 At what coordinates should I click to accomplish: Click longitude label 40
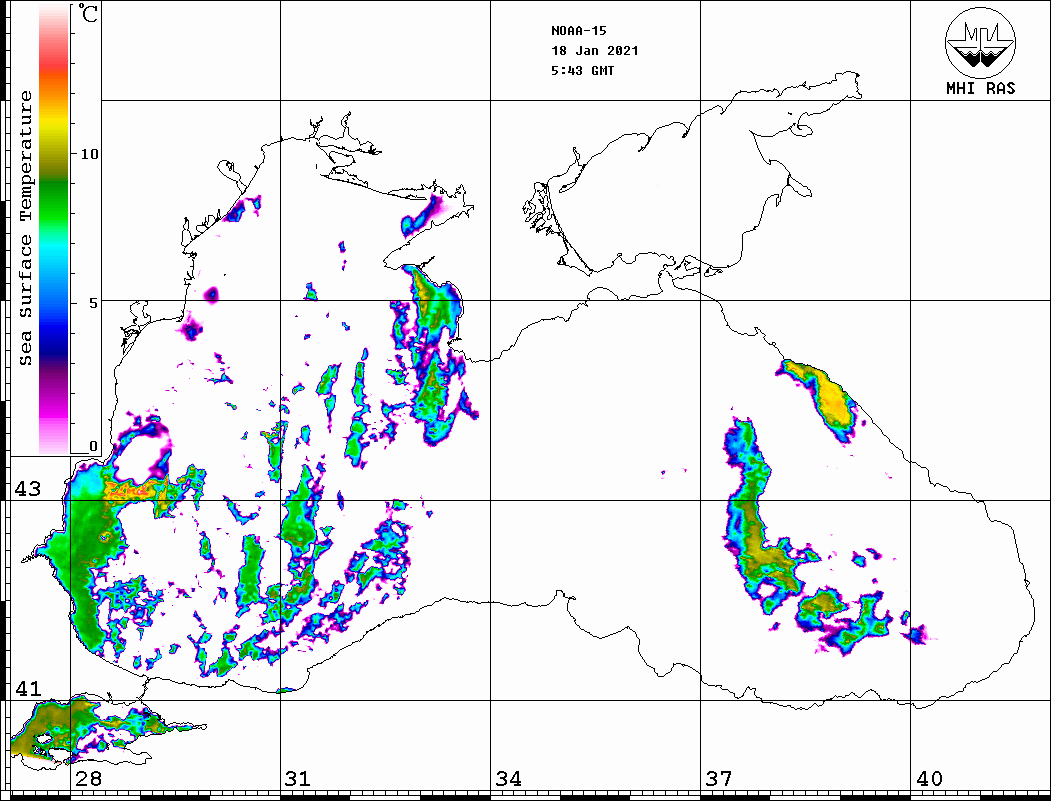[x=929, y=778]
